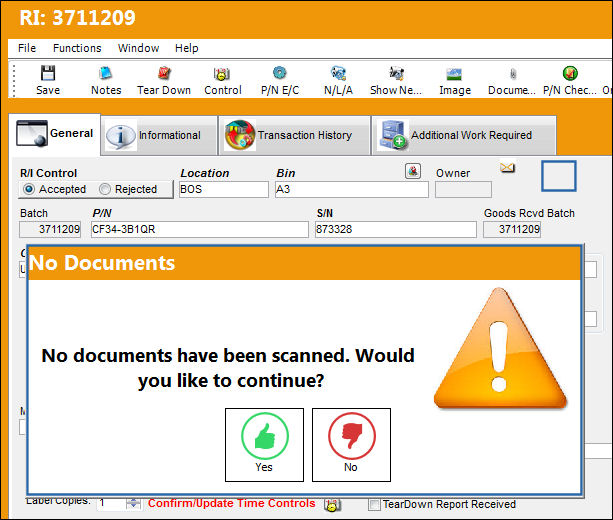Select the Accepted radio button
Viewport: 613px width, 520px height.
29,189
